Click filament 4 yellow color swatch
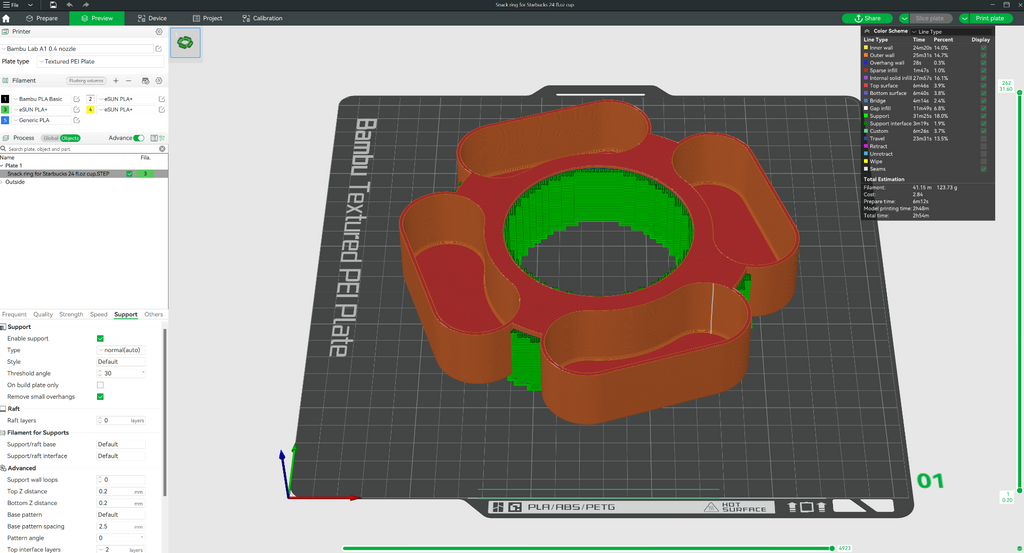The width and height of the screenshot is (1024, 553). click(x=90, y=110)
